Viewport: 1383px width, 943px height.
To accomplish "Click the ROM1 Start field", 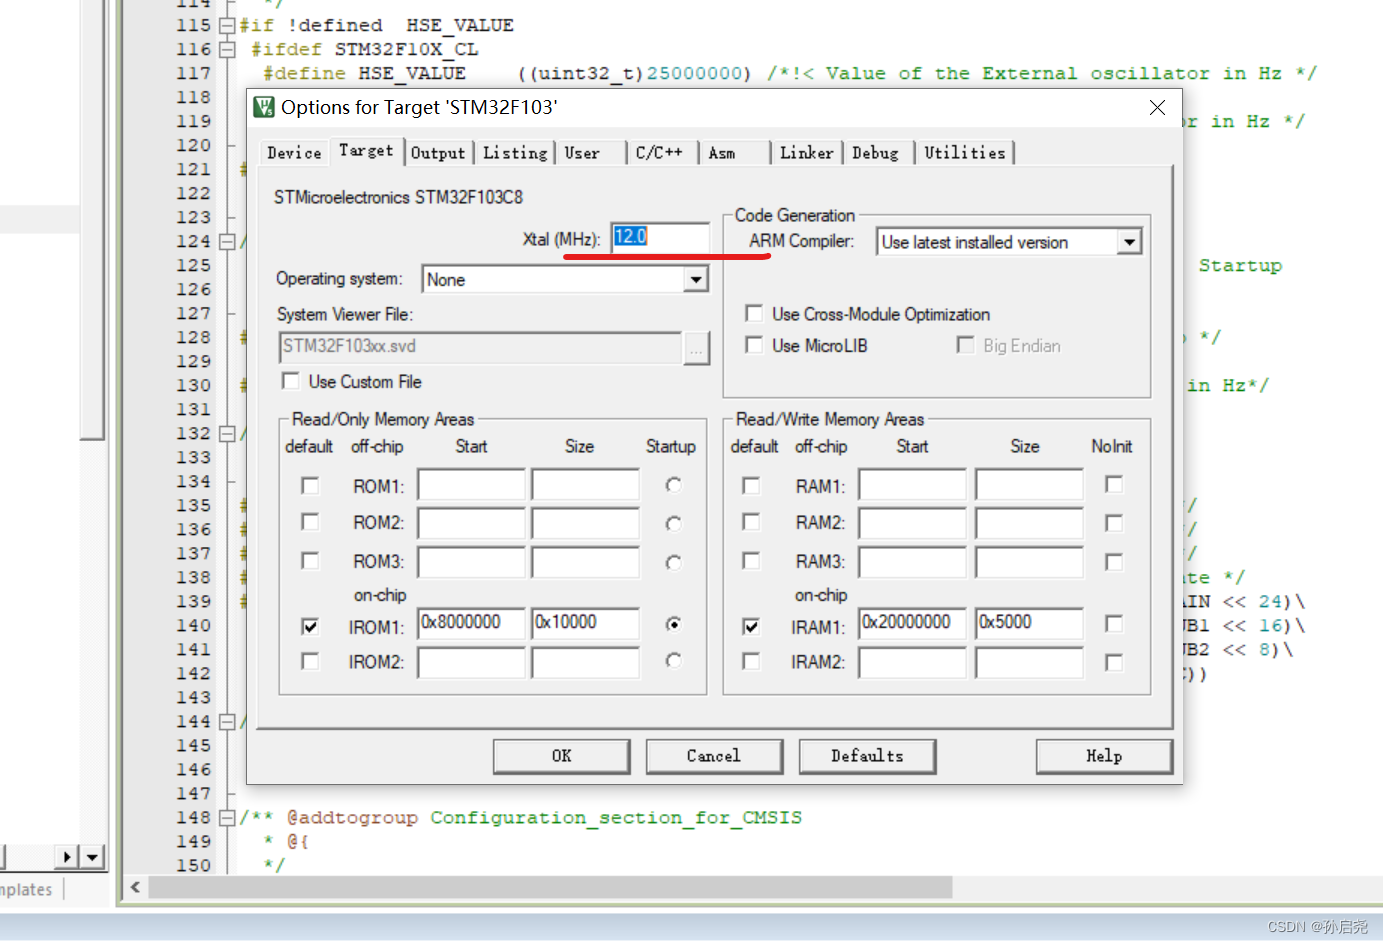I will [x=471, y=485].
